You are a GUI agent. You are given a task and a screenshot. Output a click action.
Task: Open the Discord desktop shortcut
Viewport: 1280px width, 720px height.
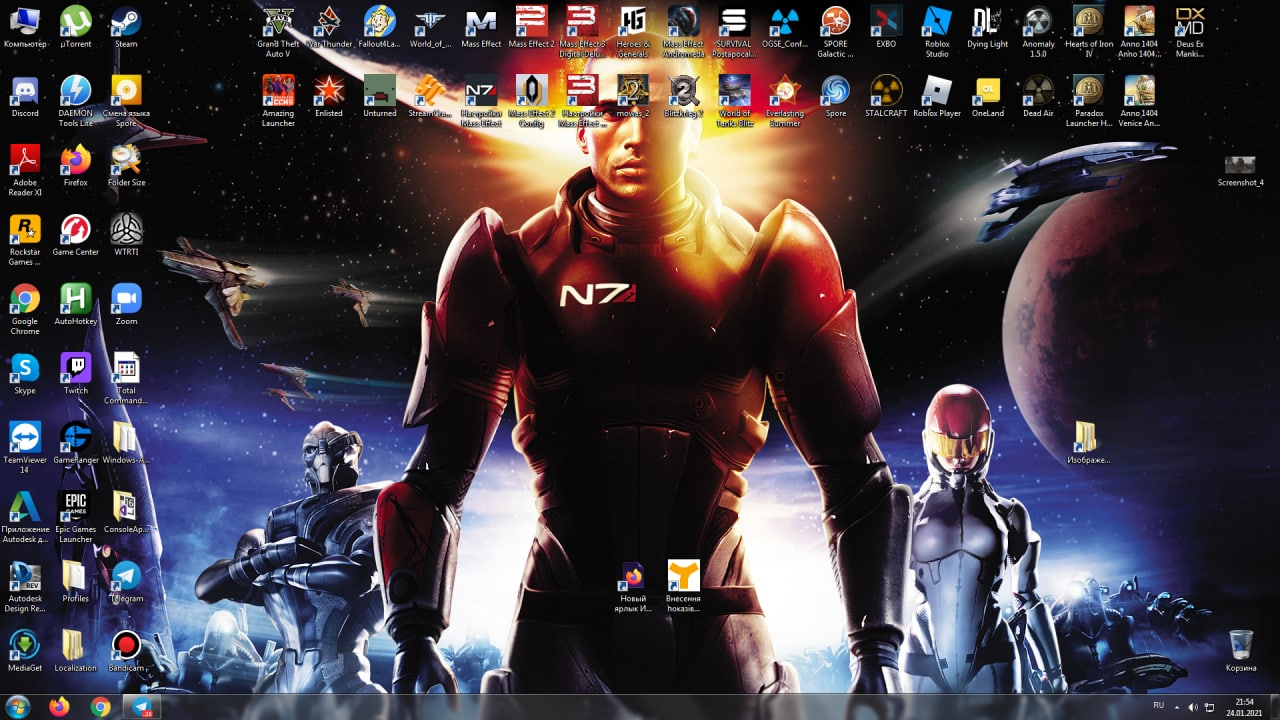click(25, 96)
